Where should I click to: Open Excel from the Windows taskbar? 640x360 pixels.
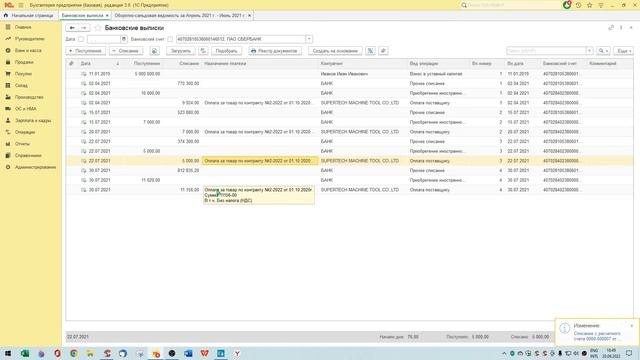(x=25, y=353)
